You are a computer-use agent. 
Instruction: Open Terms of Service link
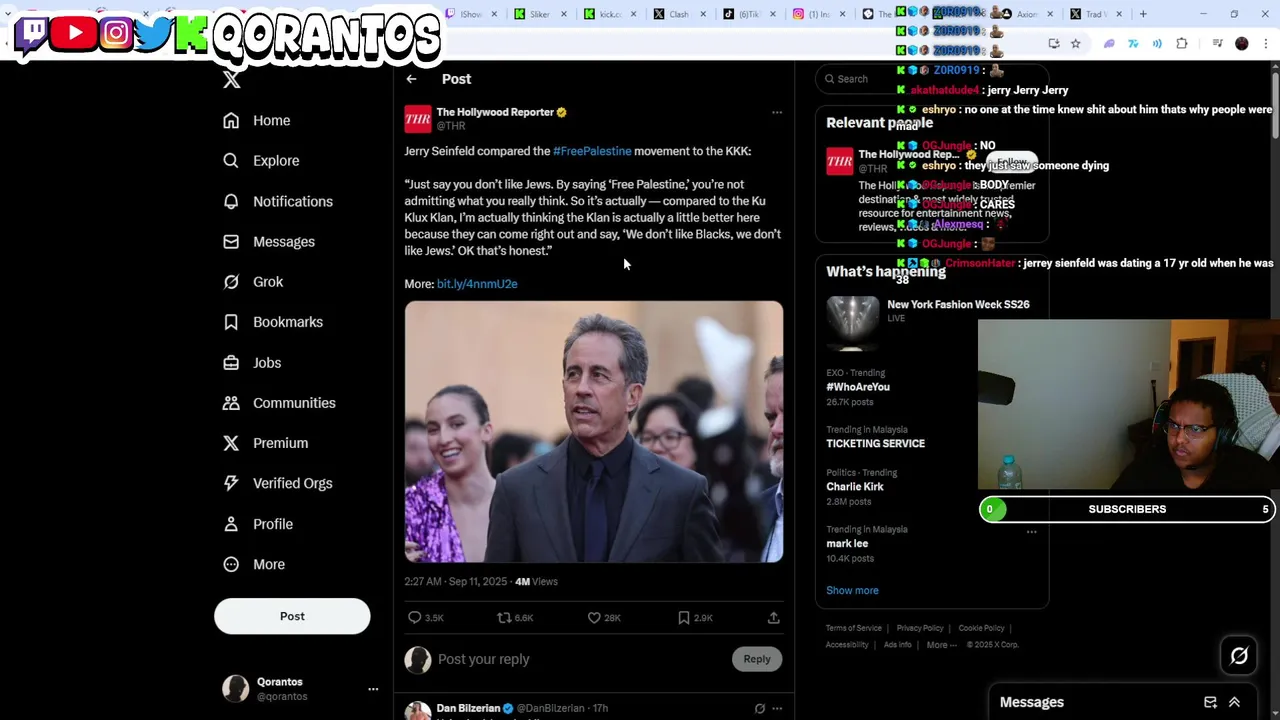(854, 628)
